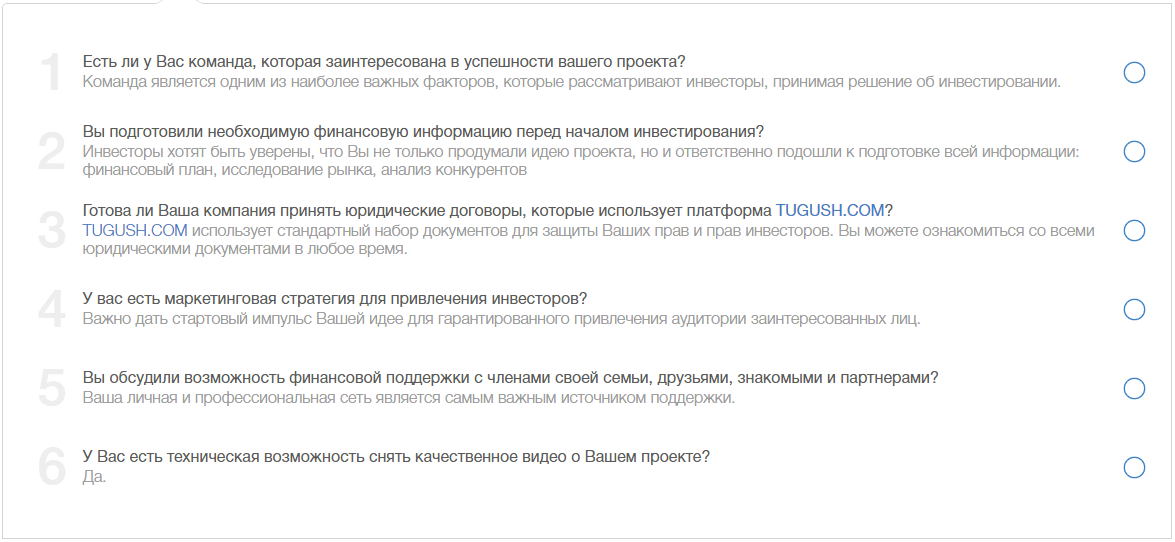1175x542 pixels.
Task: Click title about discussing financial support
Action: (x=510, y=378)
